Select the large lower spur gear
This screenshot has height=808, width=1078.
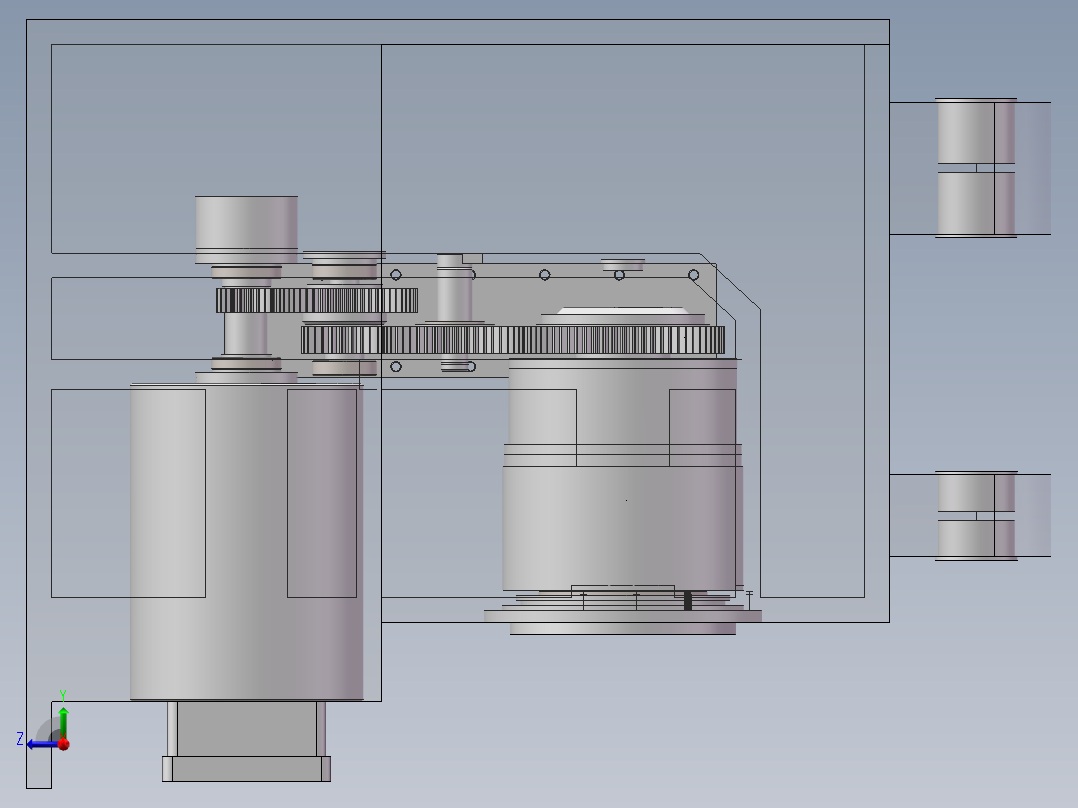(513, 340)
